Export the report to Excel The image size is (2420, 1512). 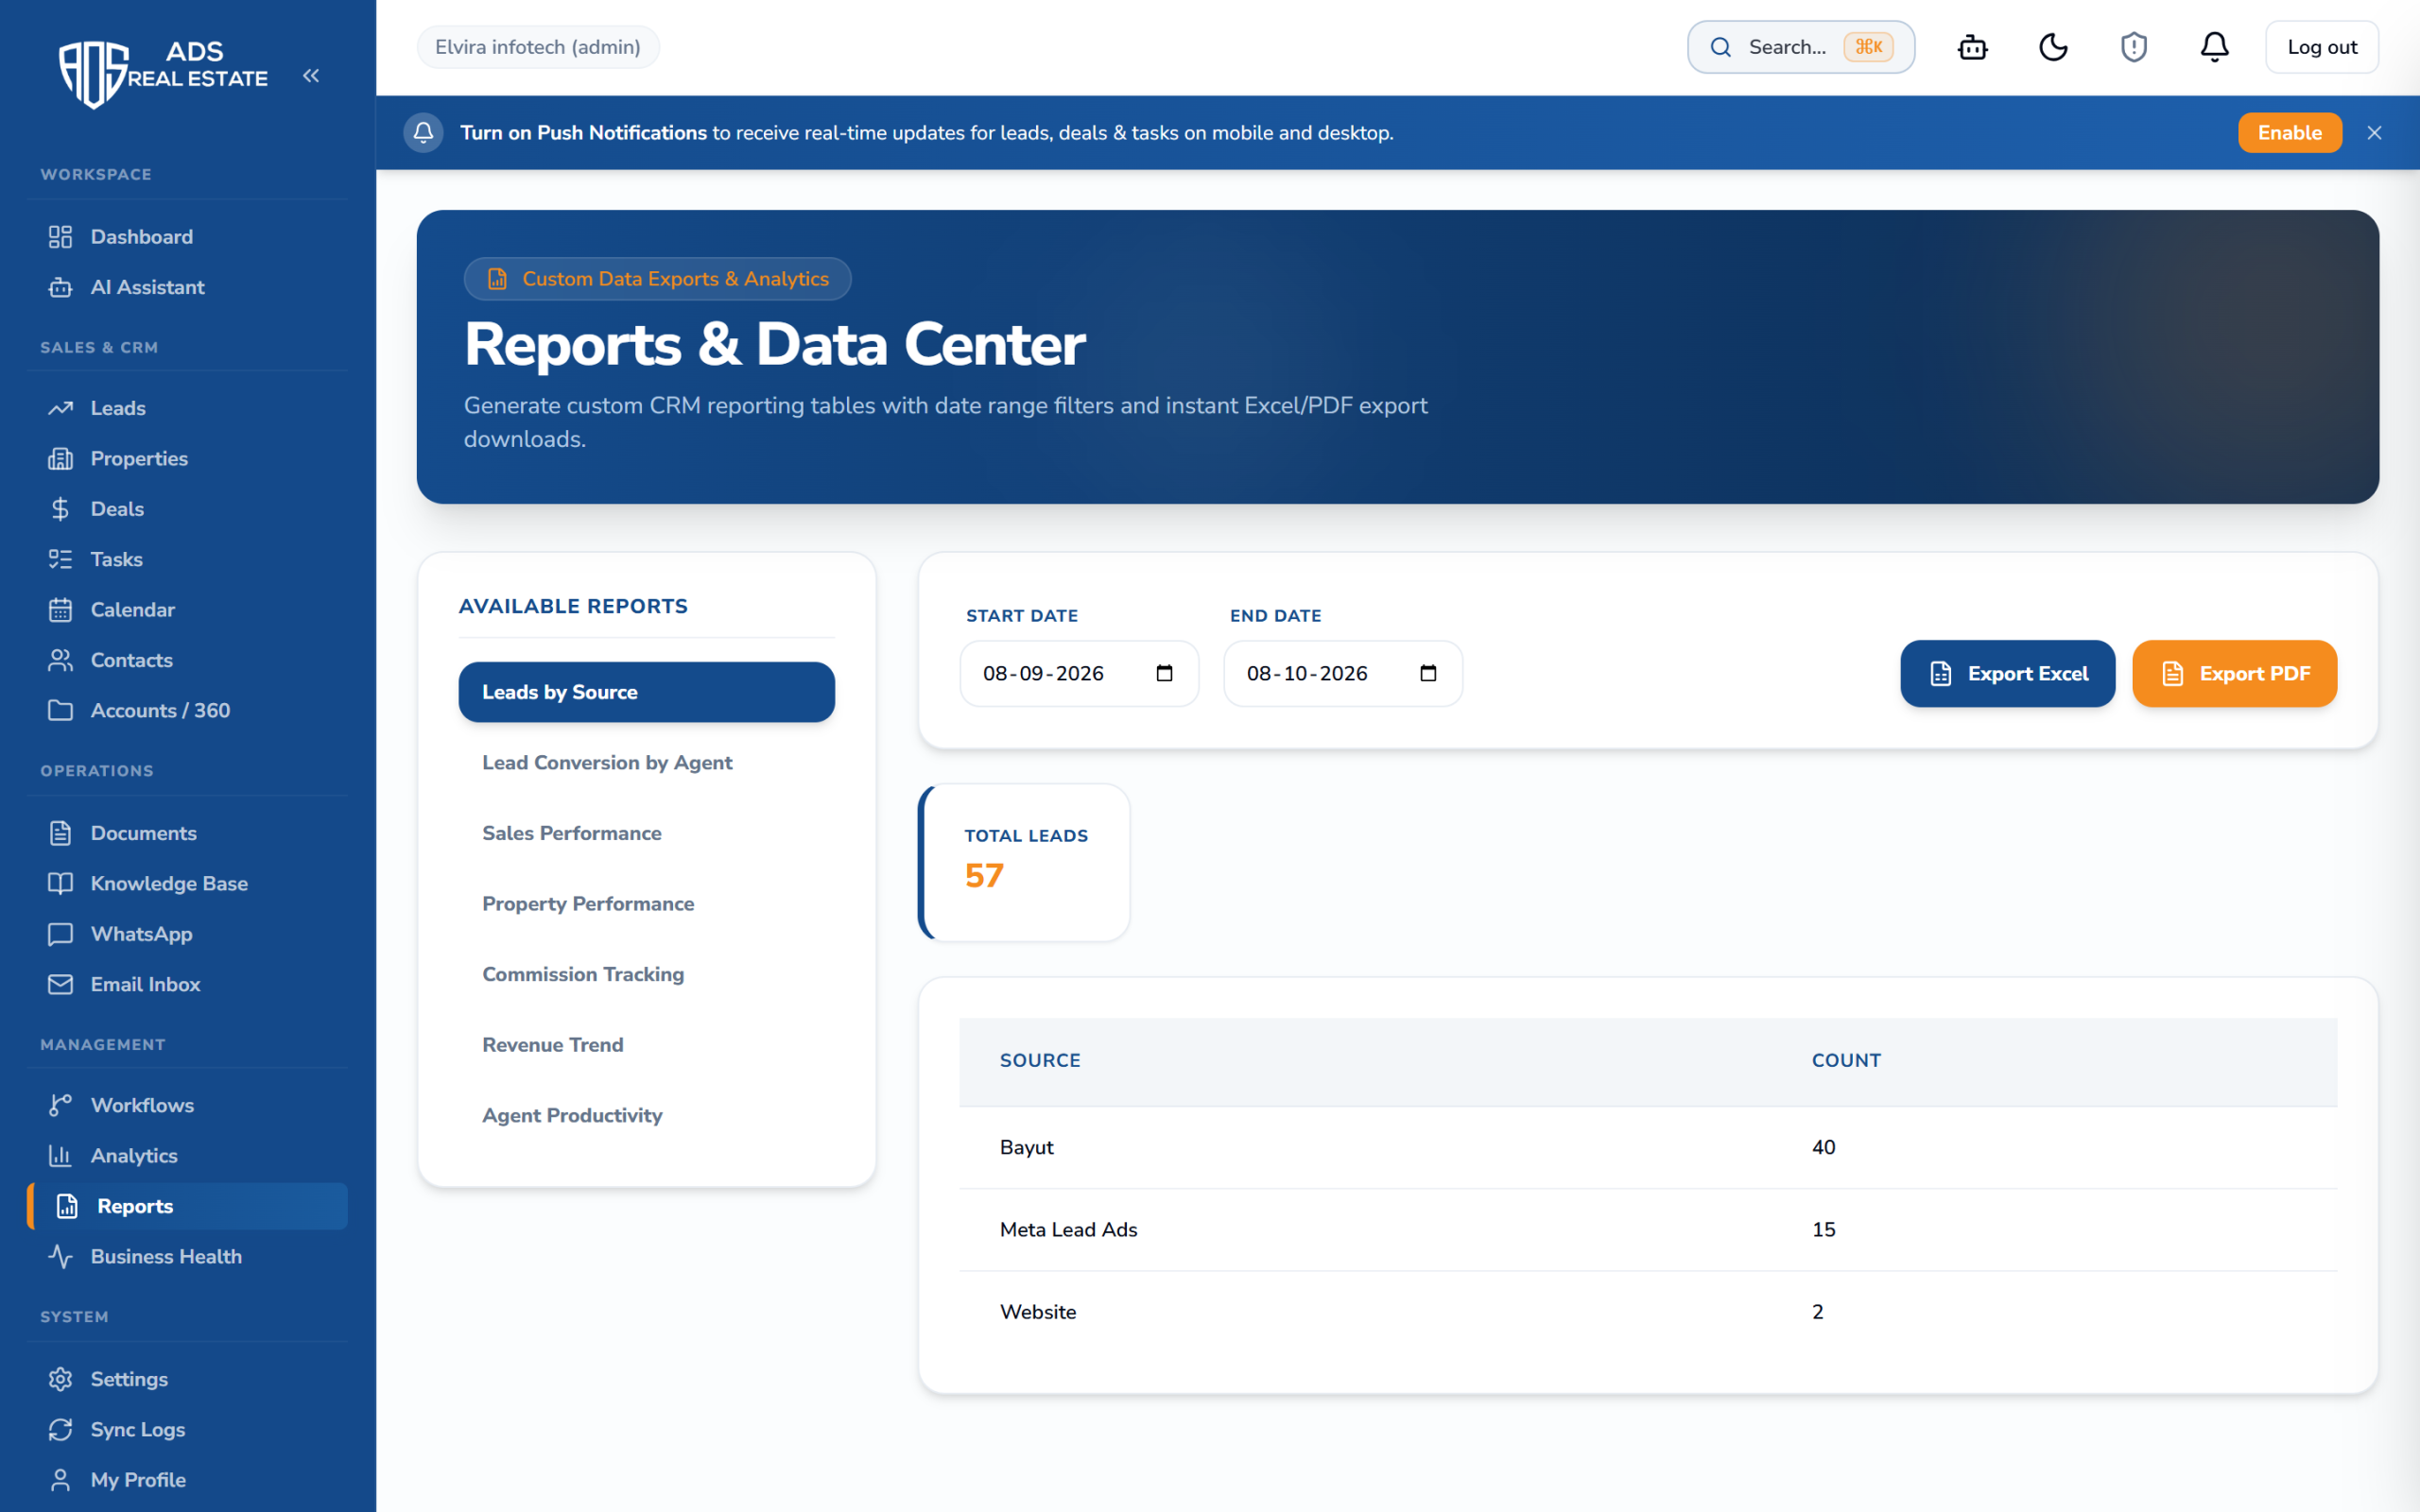tap(2007, 674)
